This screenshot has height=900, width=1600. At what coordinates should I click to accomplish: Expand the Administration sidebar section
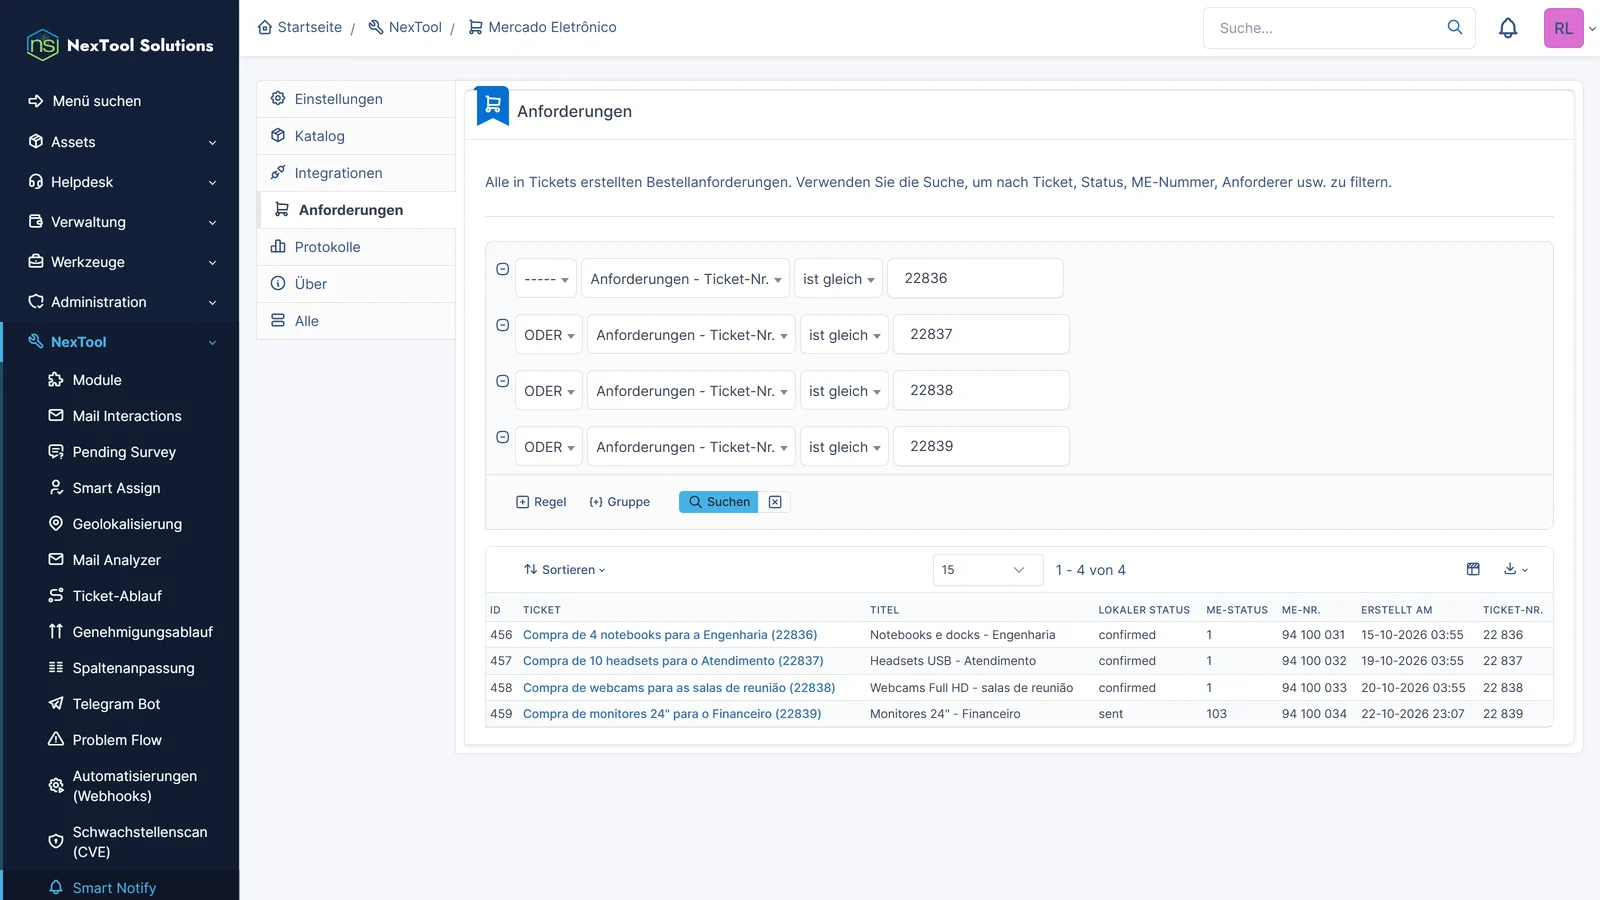click(122, 302)
